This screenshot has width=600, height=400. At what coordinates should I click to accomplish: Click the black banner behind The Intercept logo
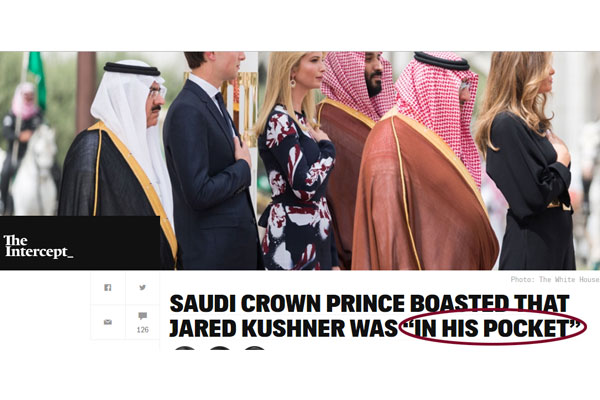click(x=80, y=243)
